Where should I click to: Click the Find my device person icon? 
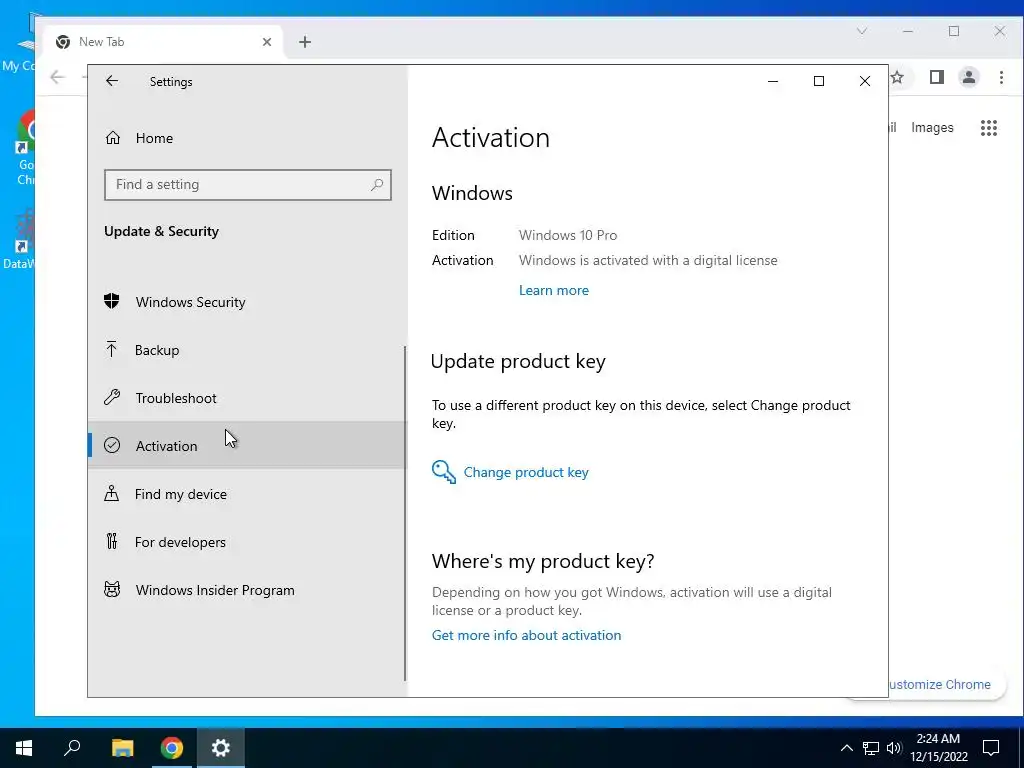click(112, 493)
